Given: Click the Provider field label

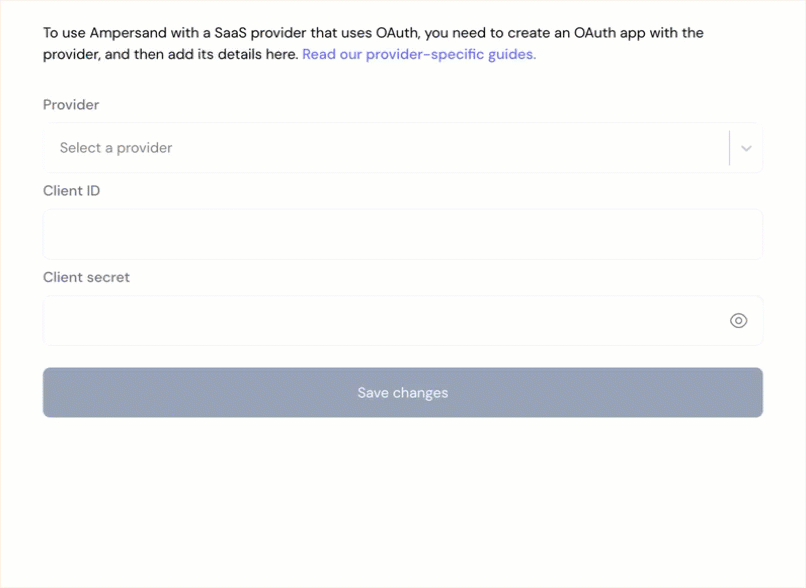Looking at the screenshot, I should [70, 104].
